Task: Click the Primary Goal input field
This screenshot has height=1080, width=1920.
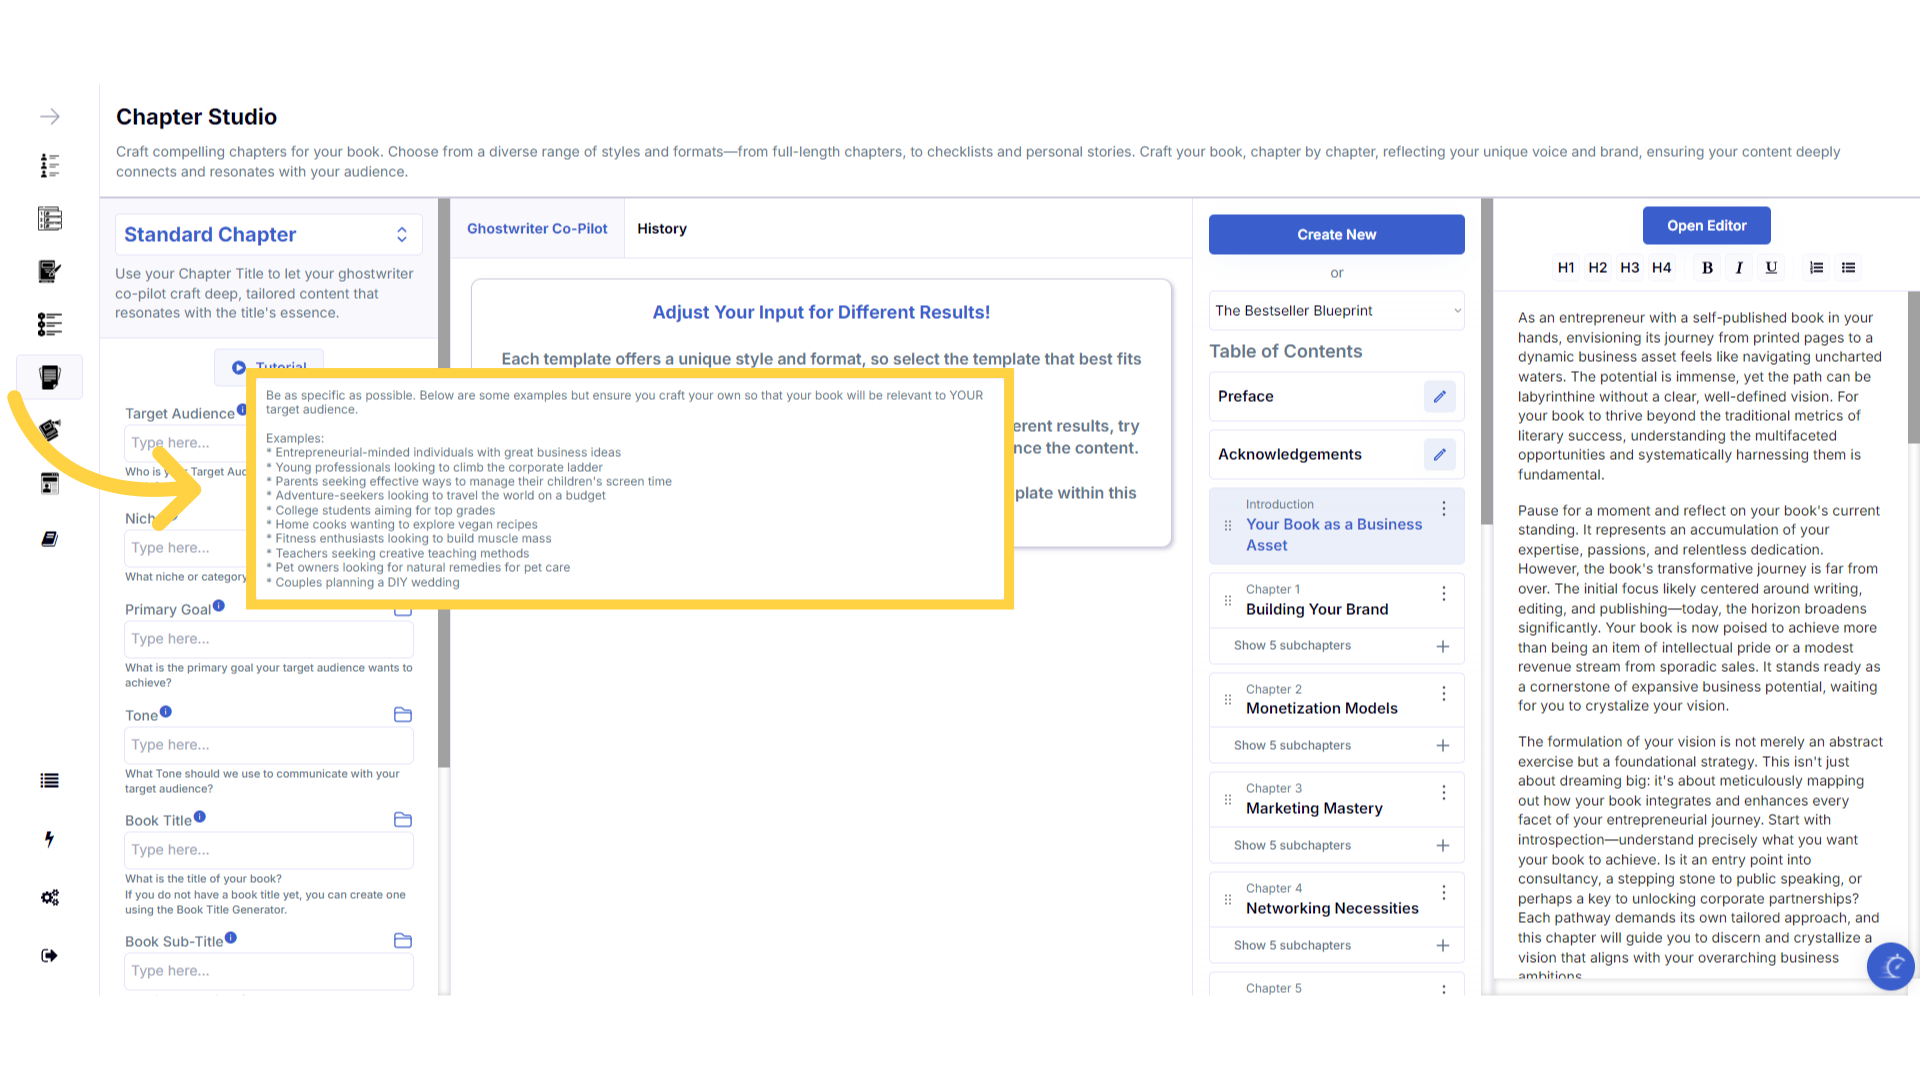Action: coord(268,638)
